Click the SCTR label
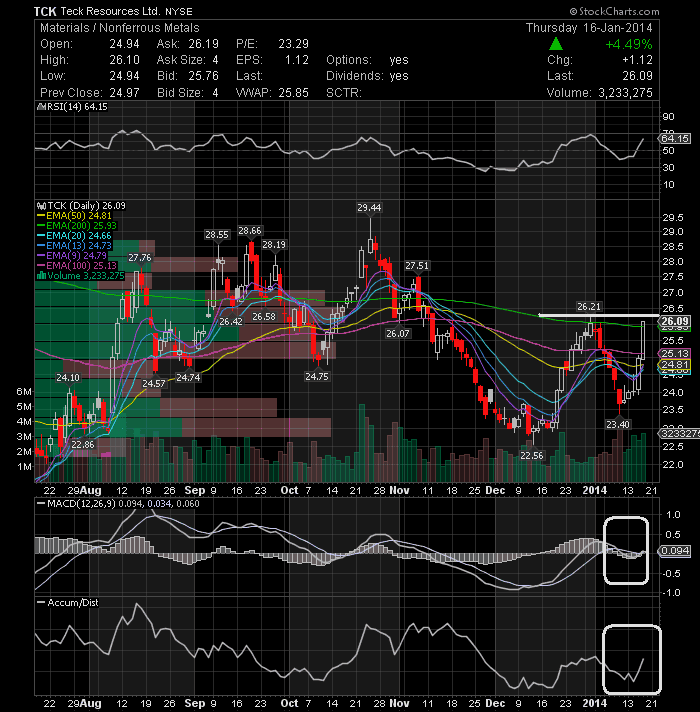Screen dimensions: 700x712 (344, 93)
